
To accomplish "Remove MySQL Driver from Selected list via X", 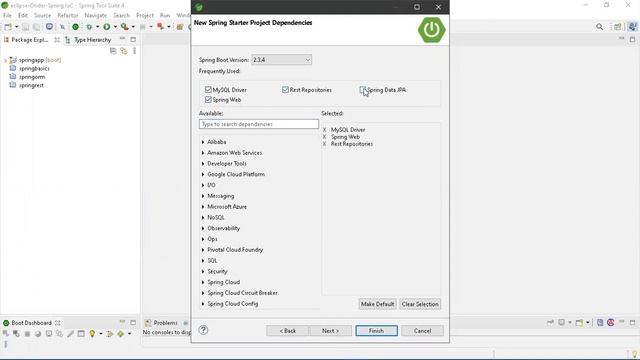I will click(324, 129).
